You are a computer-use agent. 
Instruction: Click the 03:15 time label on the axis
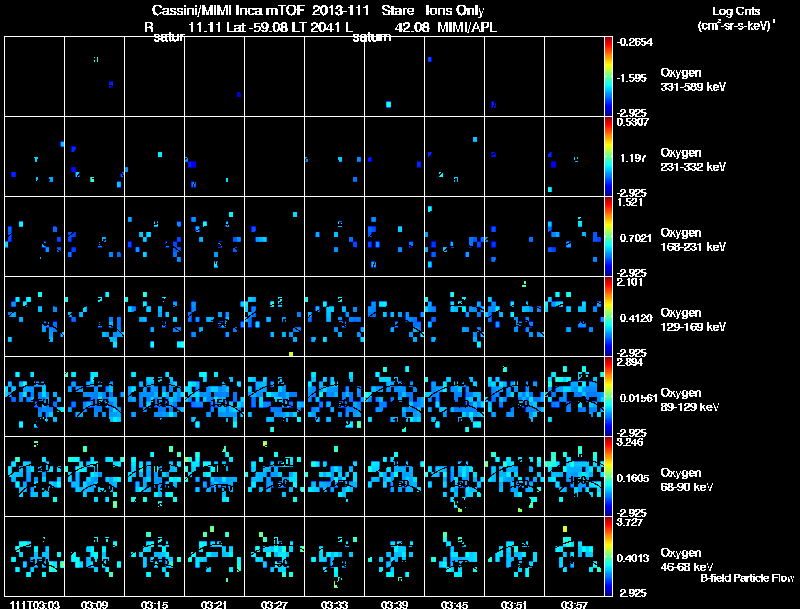(x=154, y=604)
